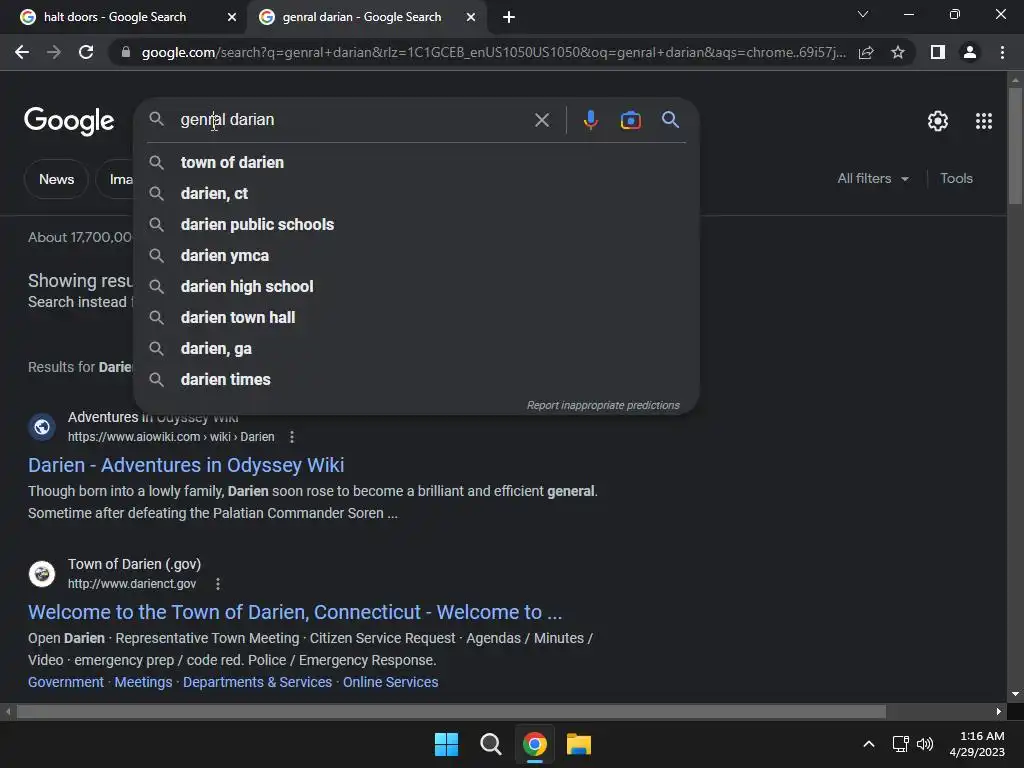Open more options for darienct.gov result
Viewport: 1024px width, 768px height.
(218, 584)
